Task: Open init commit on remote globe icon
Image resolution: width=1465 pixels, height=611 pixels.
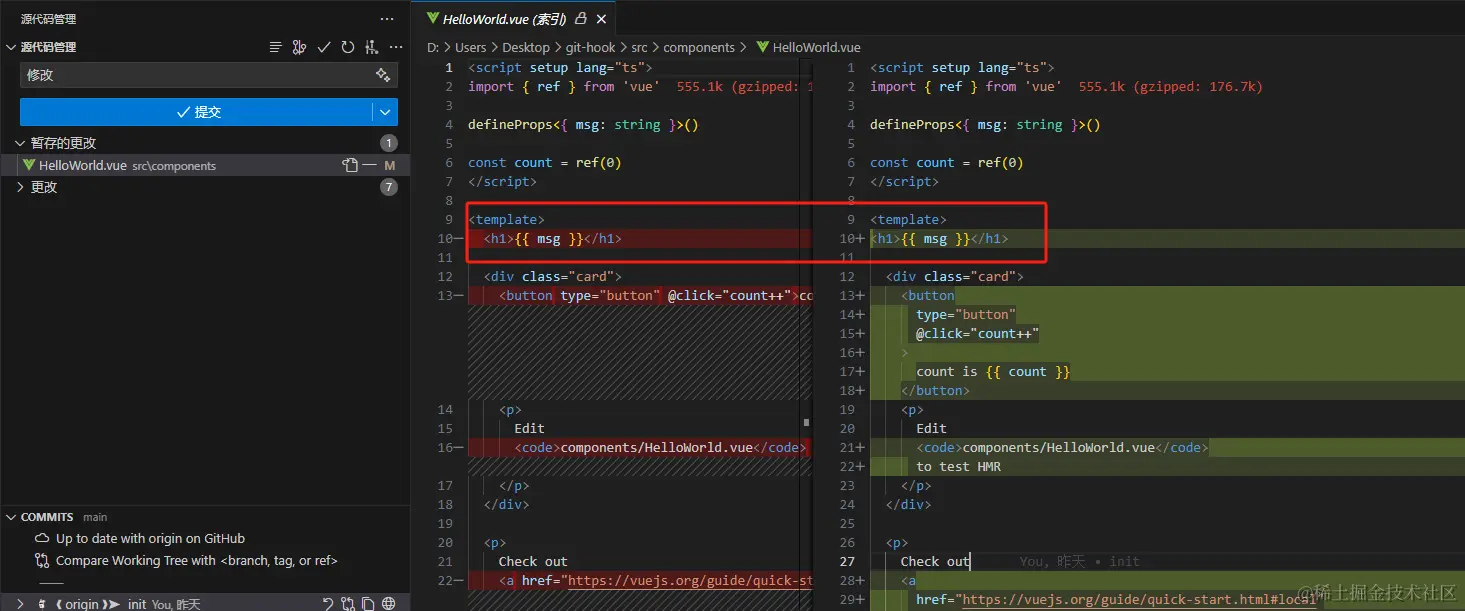Action: click(389, 604)
